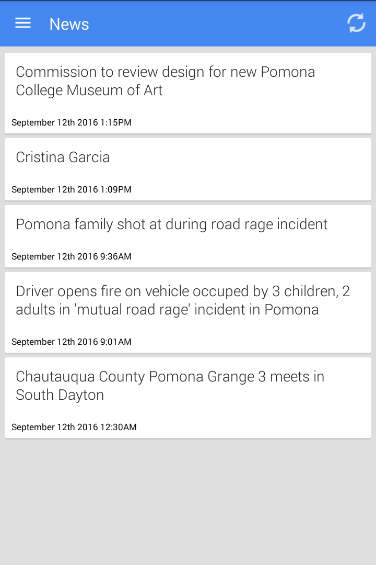The width and height of the screenshot is (376, 565).
Task: Tap the refresh news icon
Action: [356, 23]
